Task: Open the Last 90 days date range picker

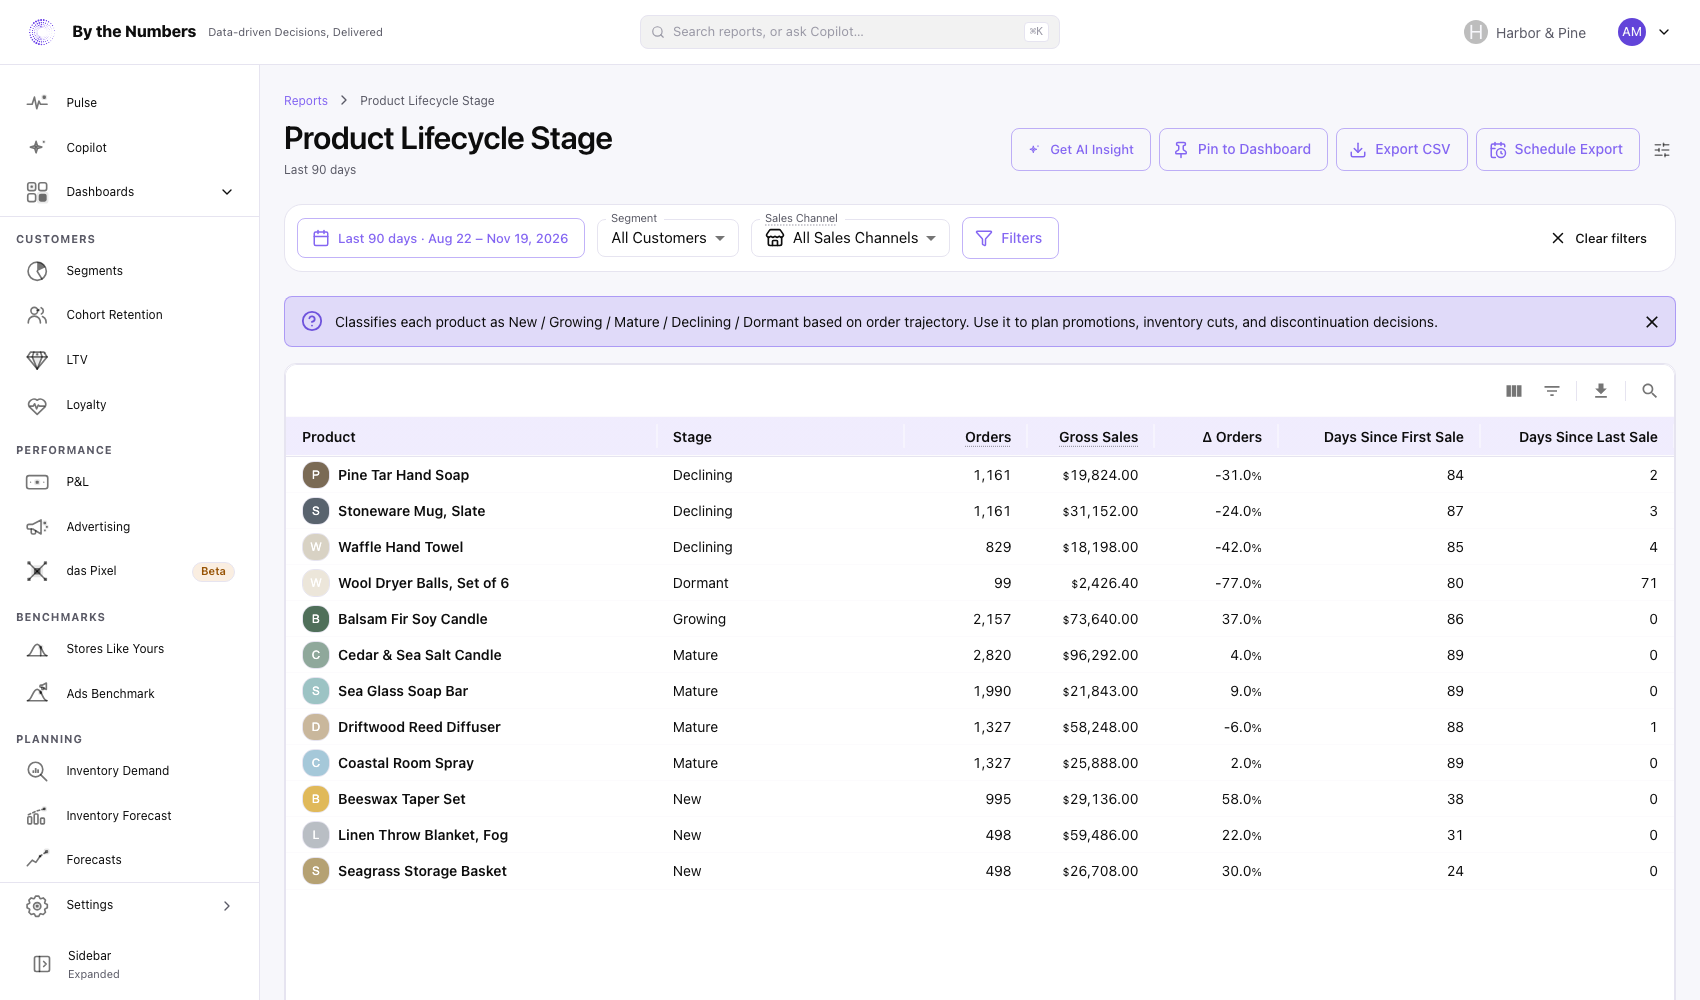Action: pyautogui.click(x=441, y=238)
